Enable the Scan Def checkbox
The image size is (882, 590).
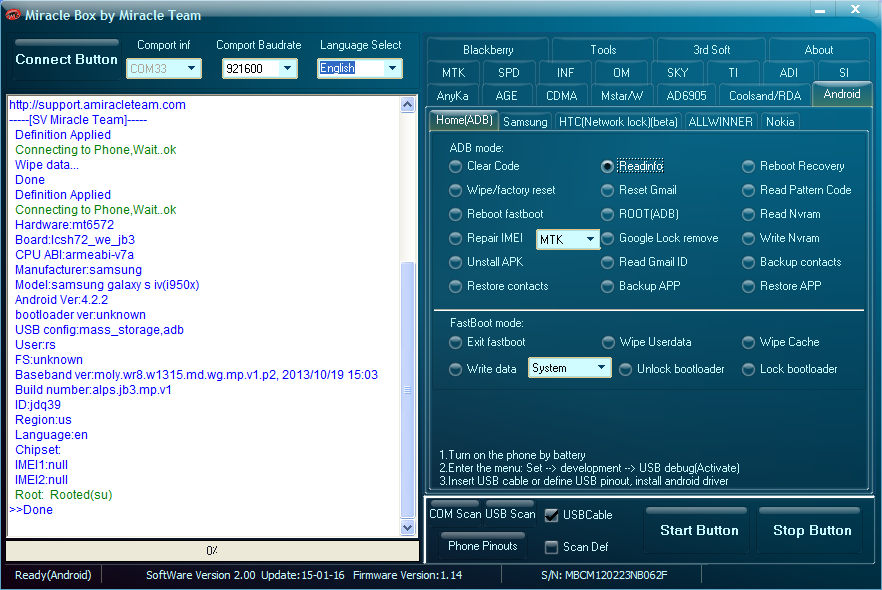click(577, 547)
